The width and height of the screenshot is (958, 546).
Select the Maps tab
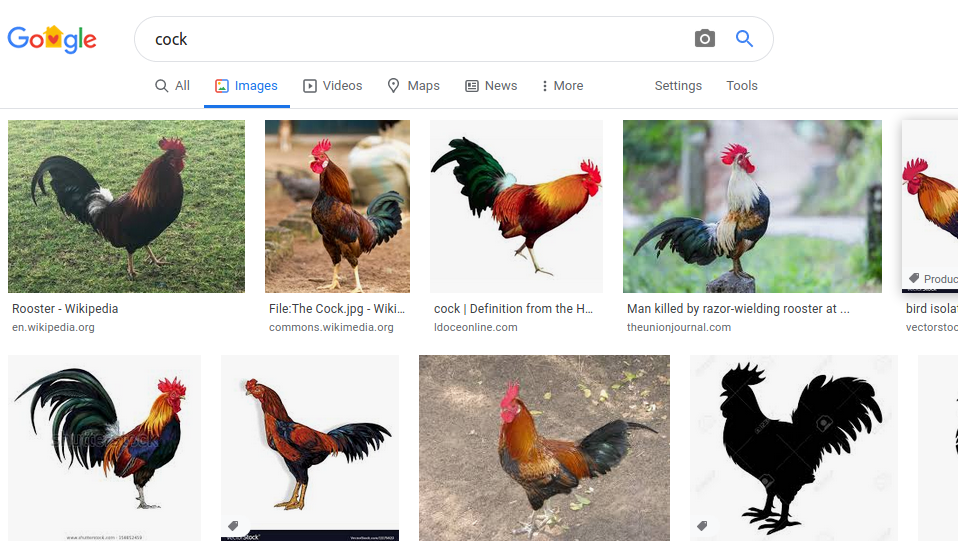(413, 86)
